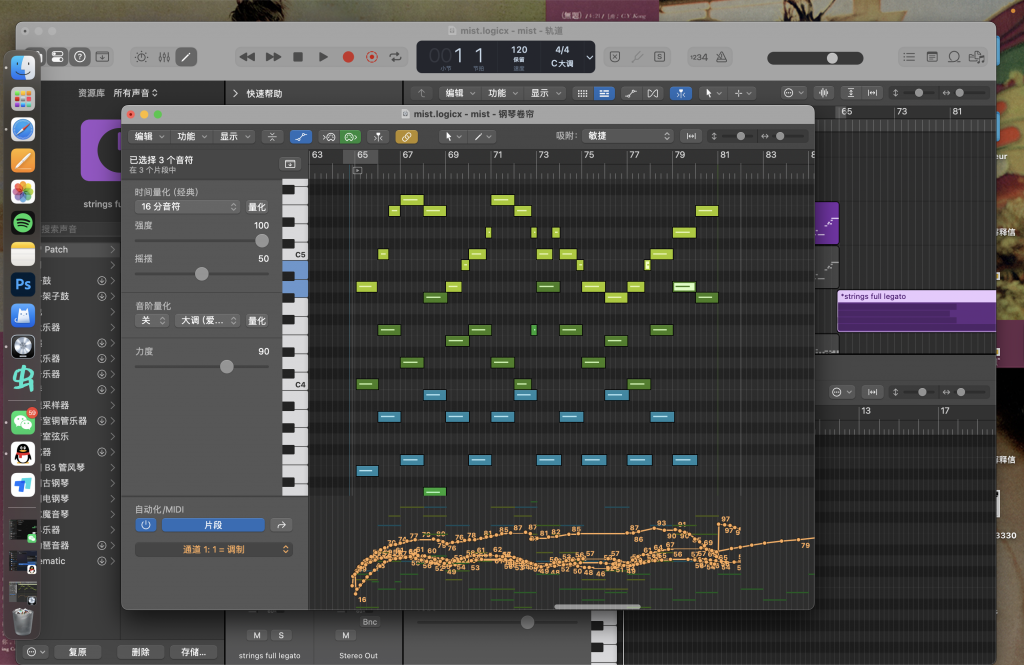Open the 16分音符 quantize dropdown
Viewport: 1024px width, 665px height.
tap(187, 207)
